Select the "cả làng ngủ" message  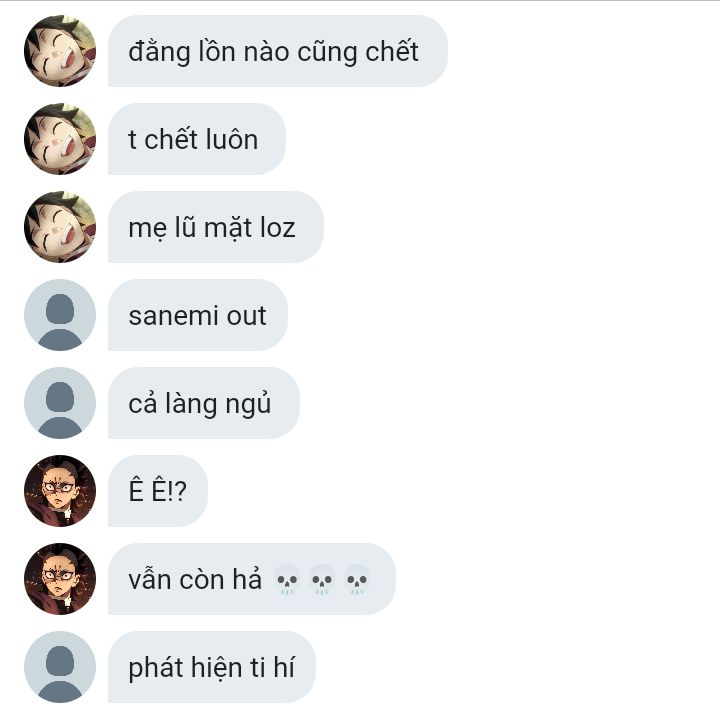tap(204, 403)
